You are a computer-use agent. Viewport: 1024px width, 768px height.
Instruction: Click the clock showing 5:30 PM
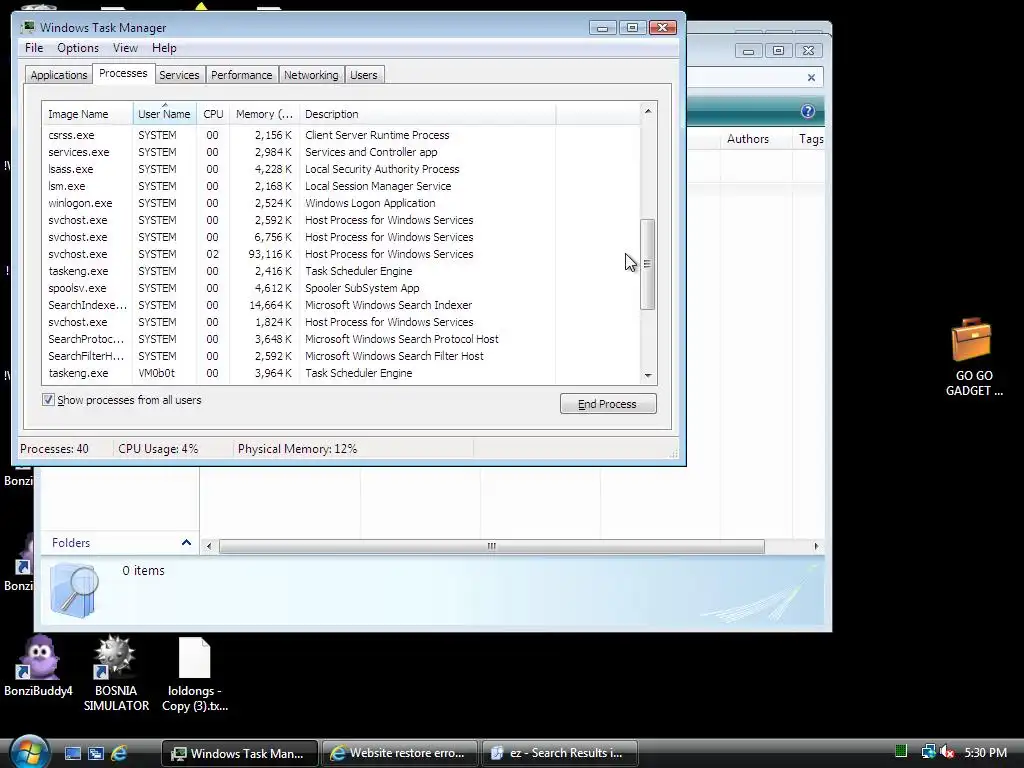tap(985, 752)
